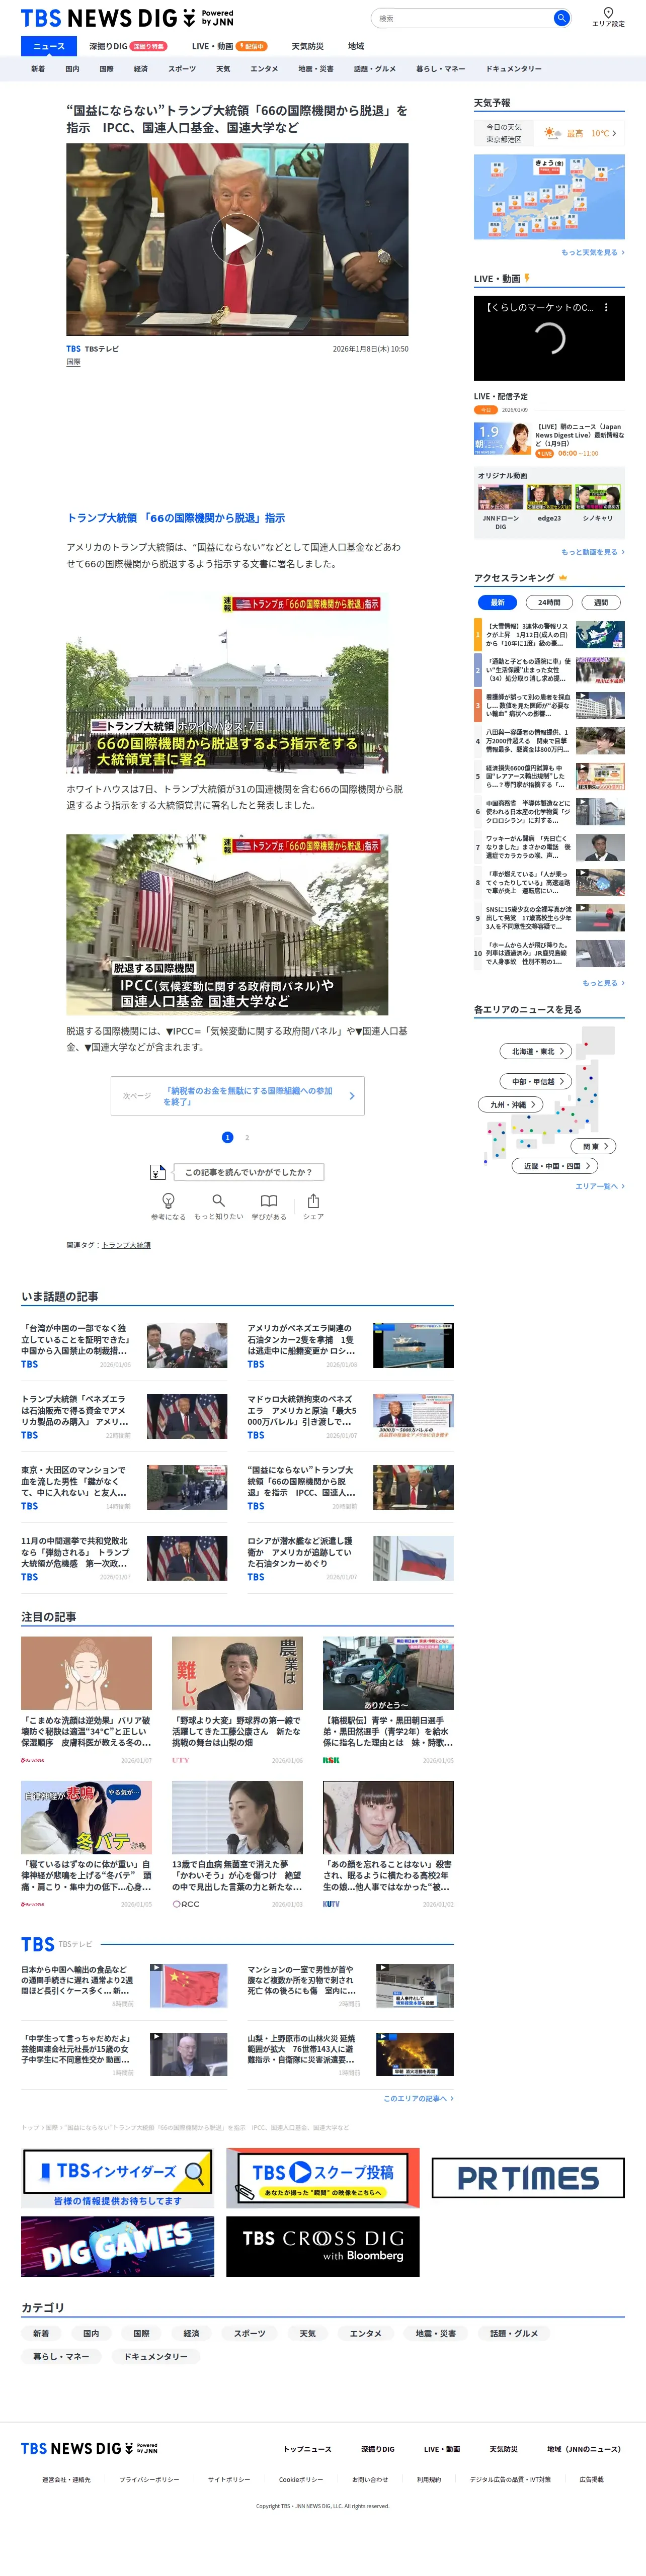The image size is (646, 2576).
Task: Open エンタメ in the top sub-navigation bar
Action: (x=264, y=69)
